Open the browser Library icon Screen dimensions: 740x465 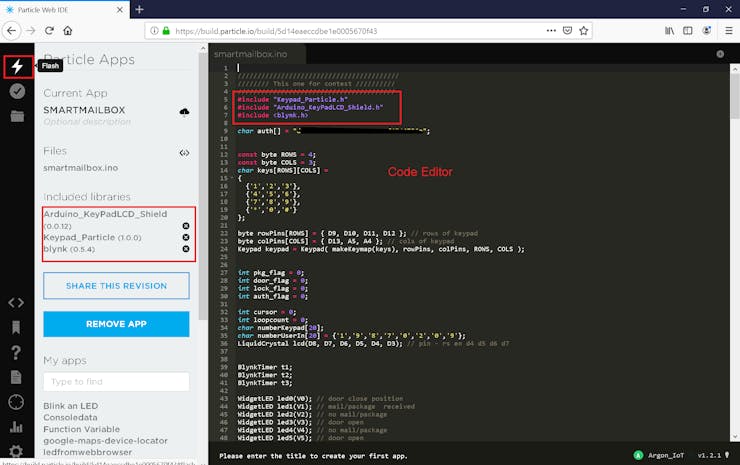(669, 31)
